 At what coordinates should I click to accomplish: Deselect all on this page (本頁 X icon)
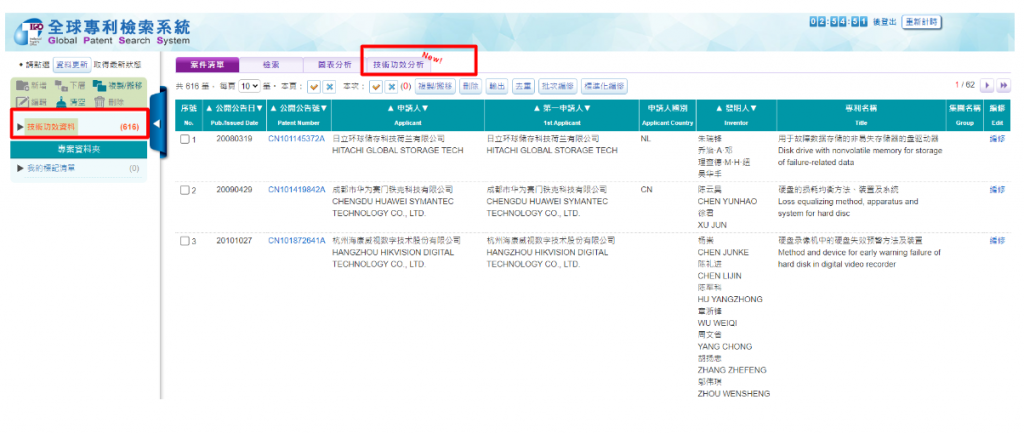(x=329, y=86)
